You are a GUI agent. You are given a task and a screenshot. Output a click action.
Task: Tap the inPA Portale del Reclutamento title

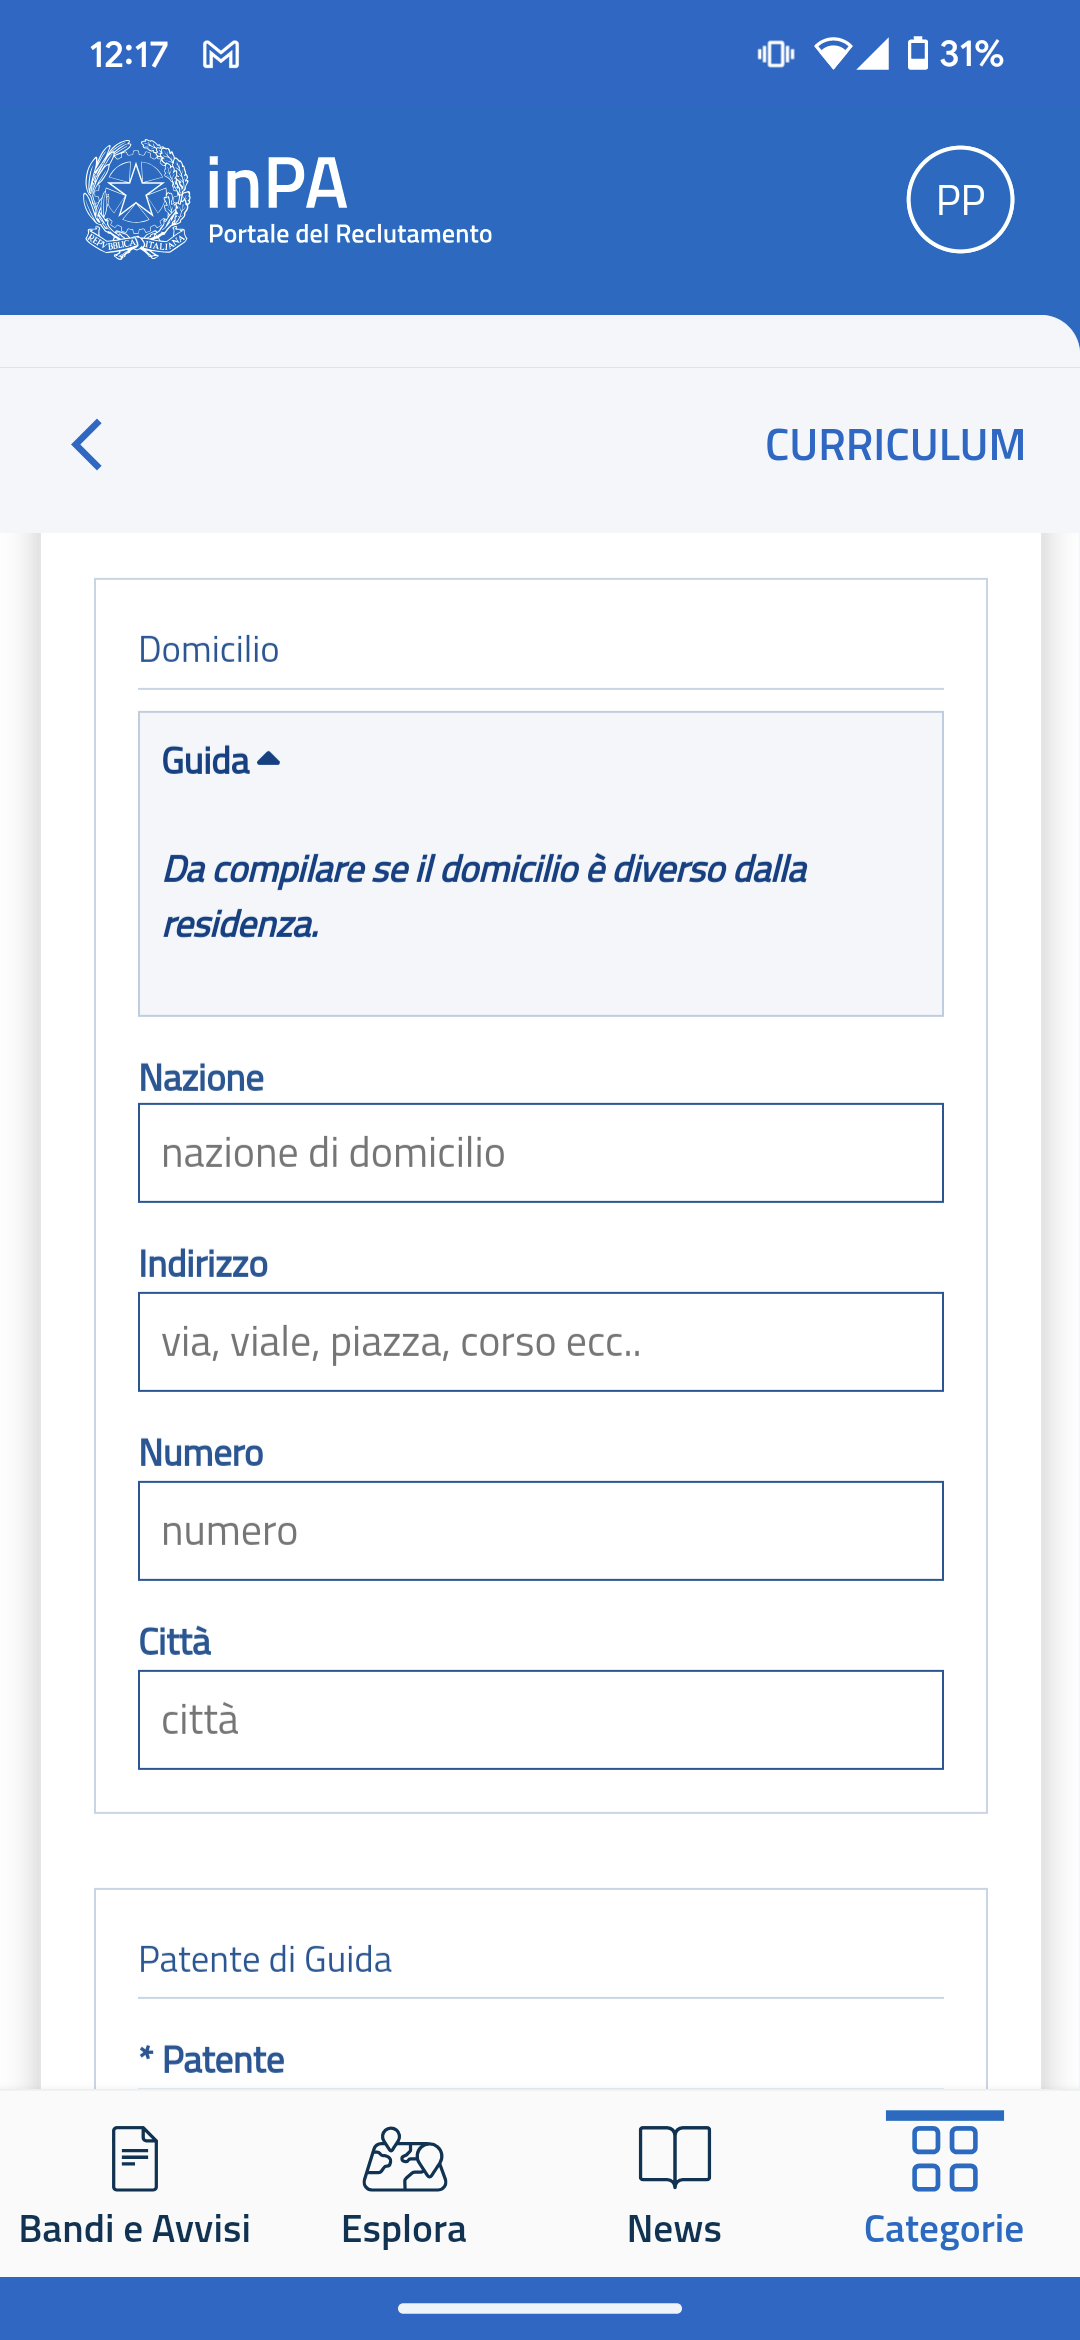tap(348, 199)
